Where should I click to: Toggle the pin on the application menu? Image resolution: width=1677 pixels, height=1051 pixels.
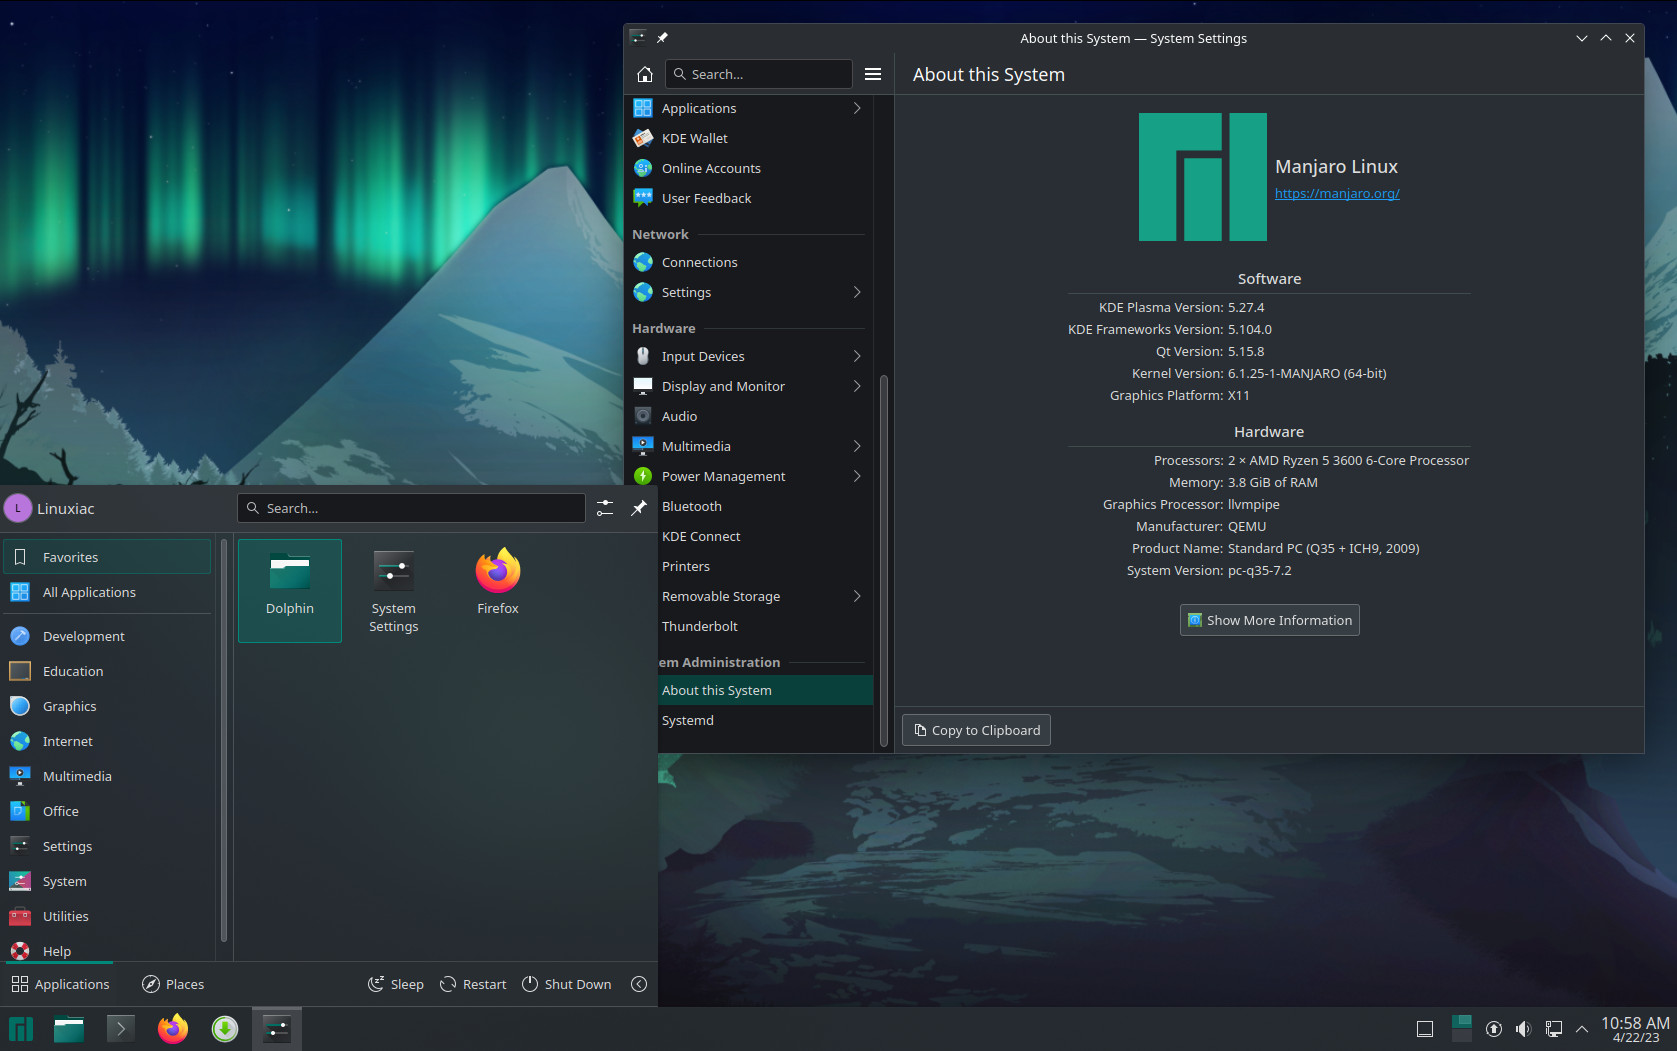pyautogui.click(x=639, y=508)
